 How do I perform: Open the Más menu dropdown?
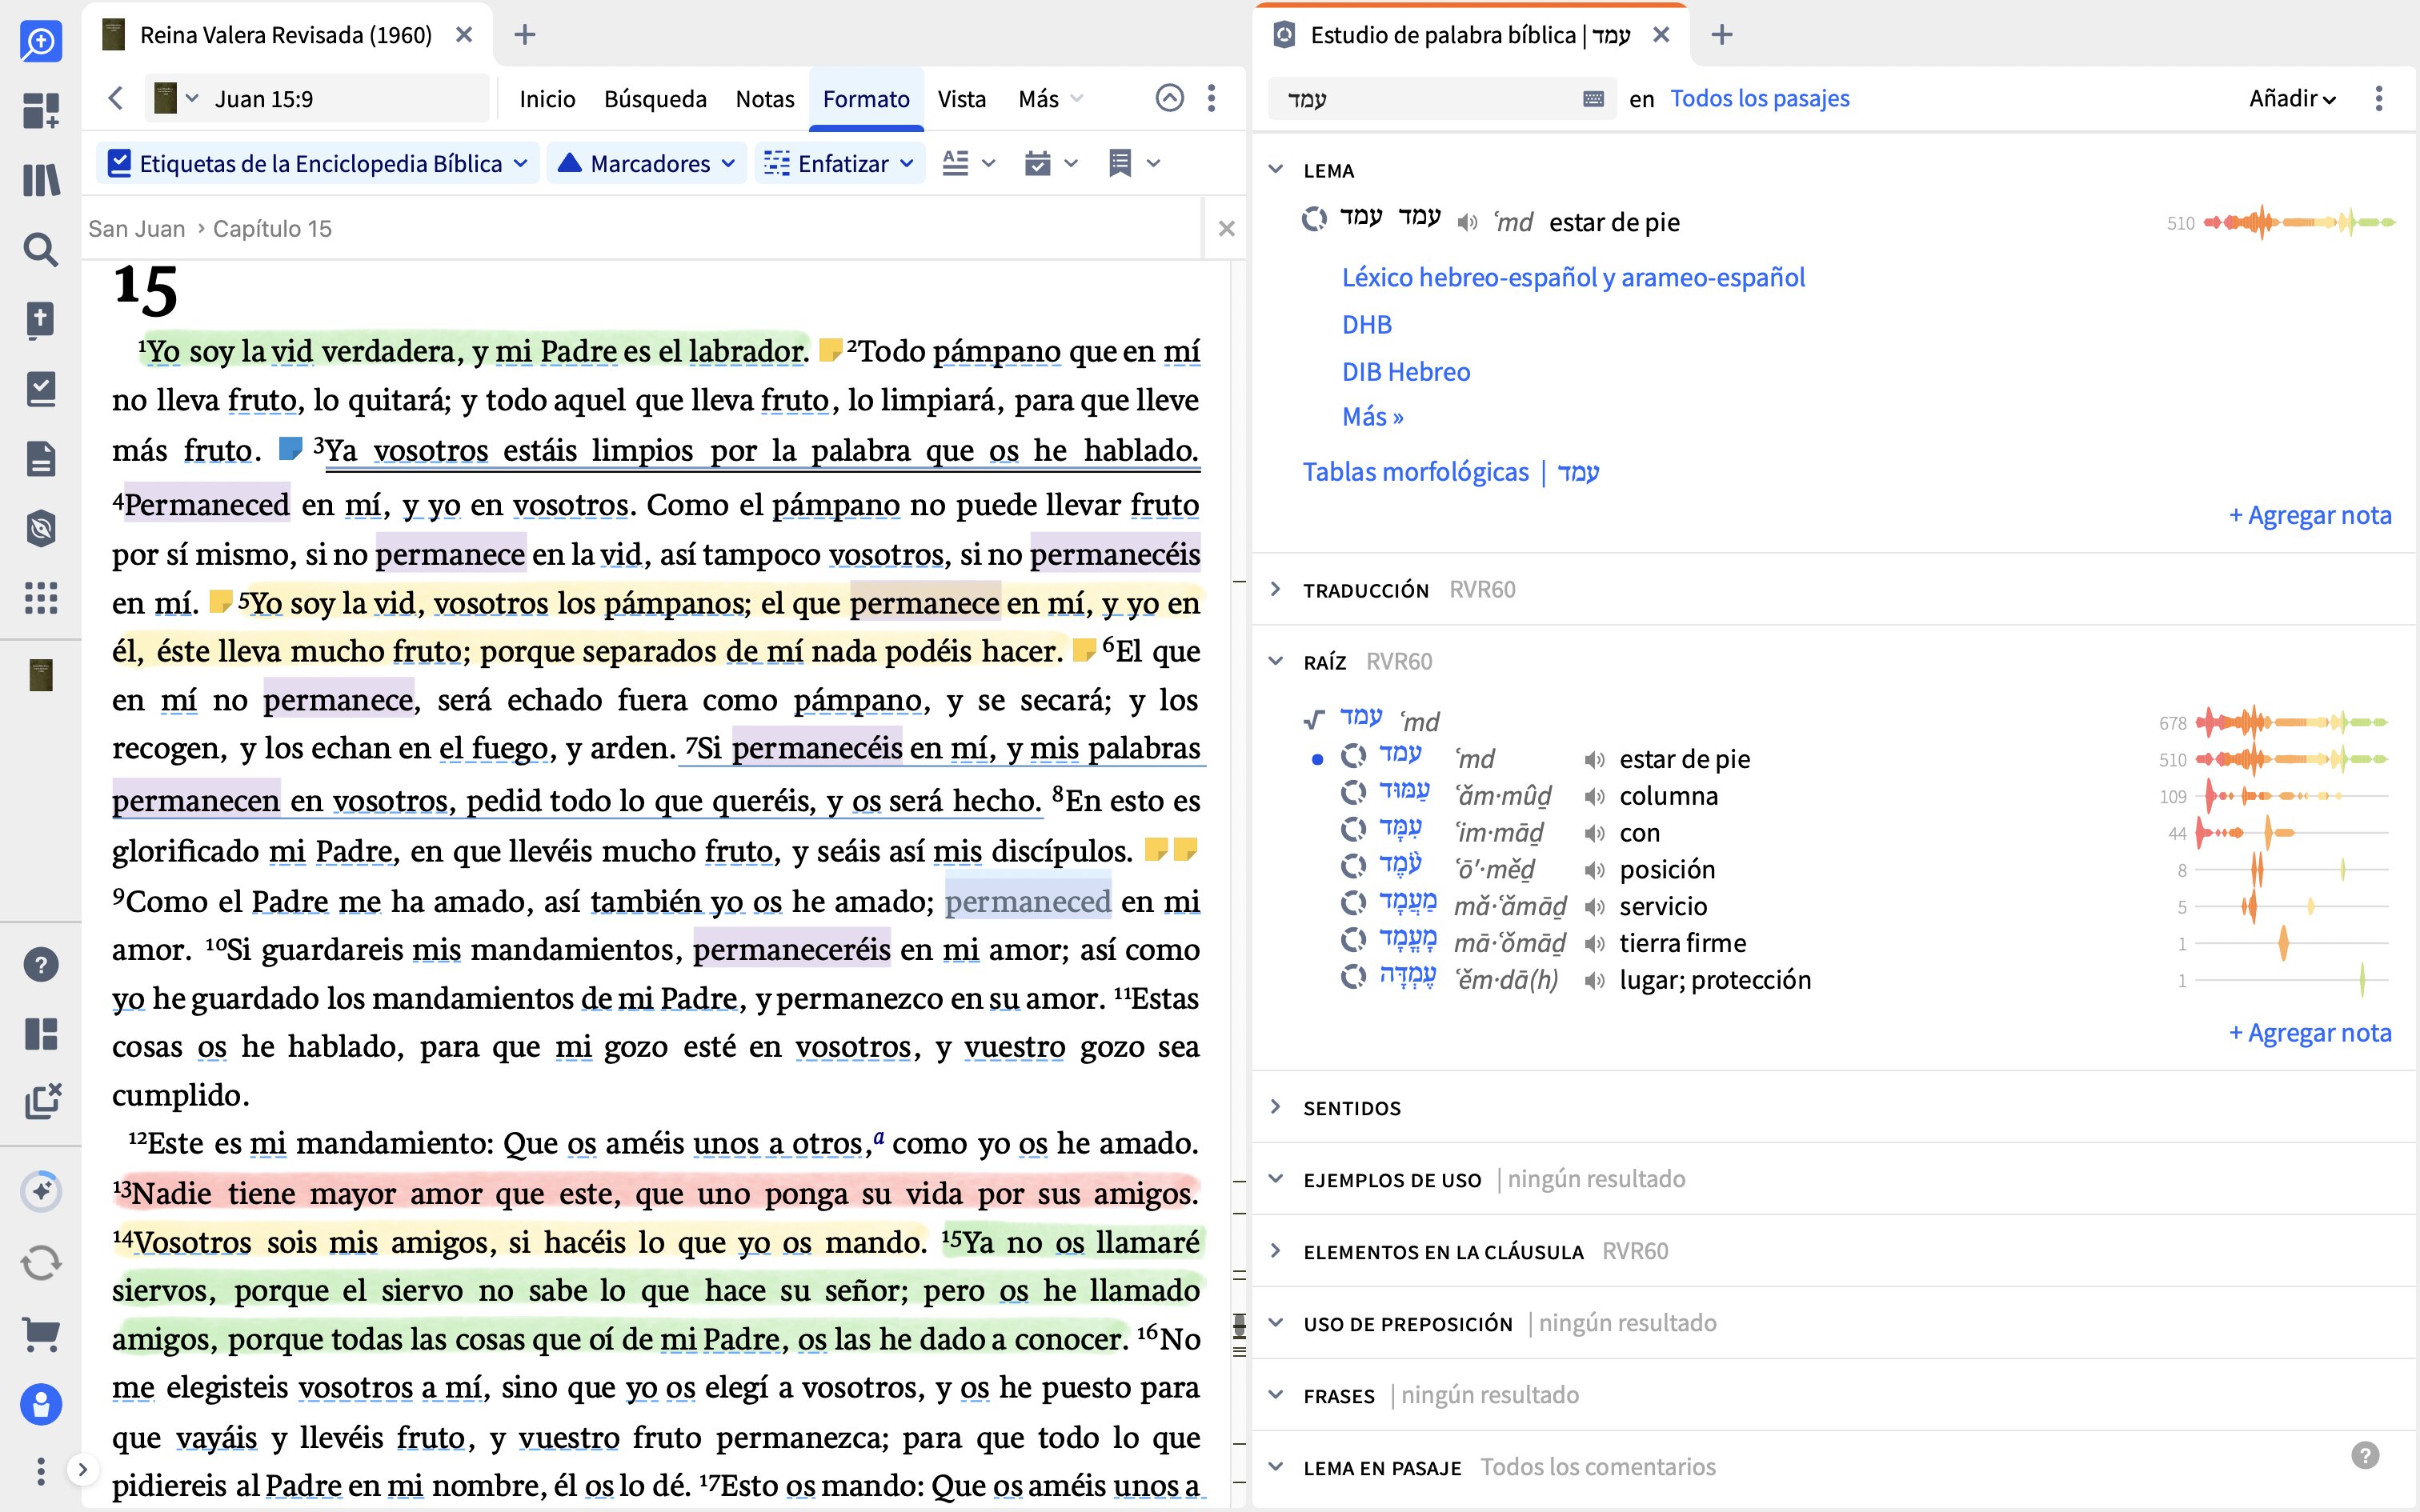(x=1050, y=98)
